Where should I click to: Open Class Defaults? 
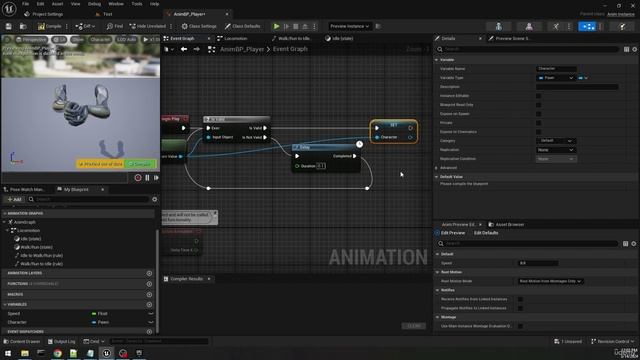point(242,26)
